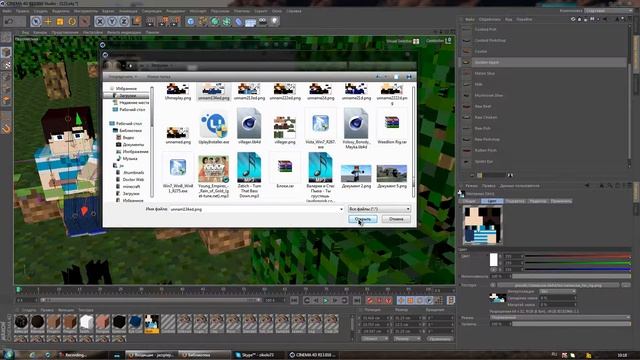This screenshot has width=640, height=360.
Task: Click the first clapperboard render icon
Action: point(151,21)
